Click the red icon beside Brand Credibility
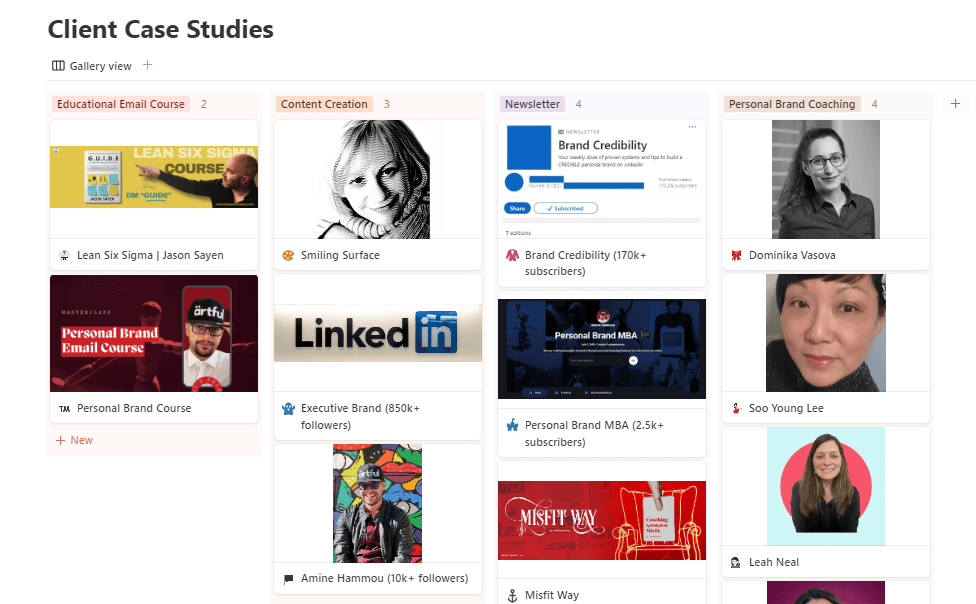The width and height of the screenshot is (976, 604). [512, 255]
